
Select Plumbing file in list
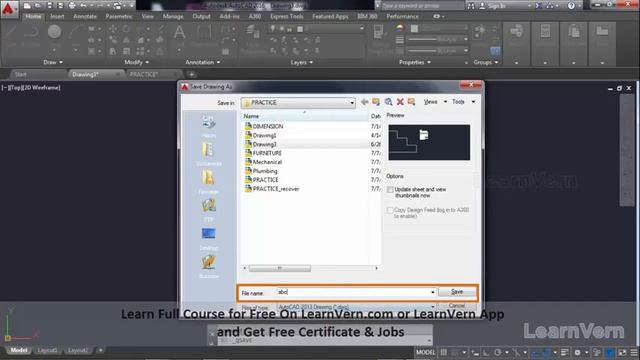[x=261, y=171]
